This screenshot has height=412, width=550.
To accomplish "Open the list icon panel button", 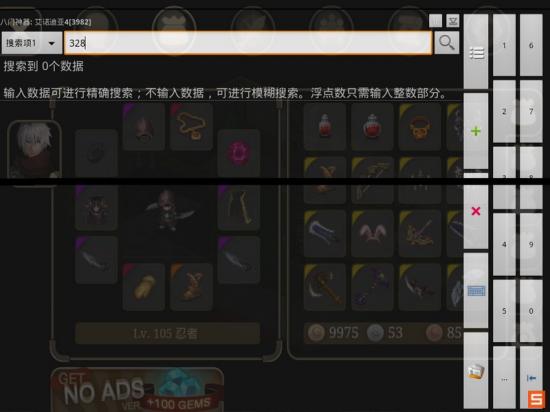I will 476,52.
